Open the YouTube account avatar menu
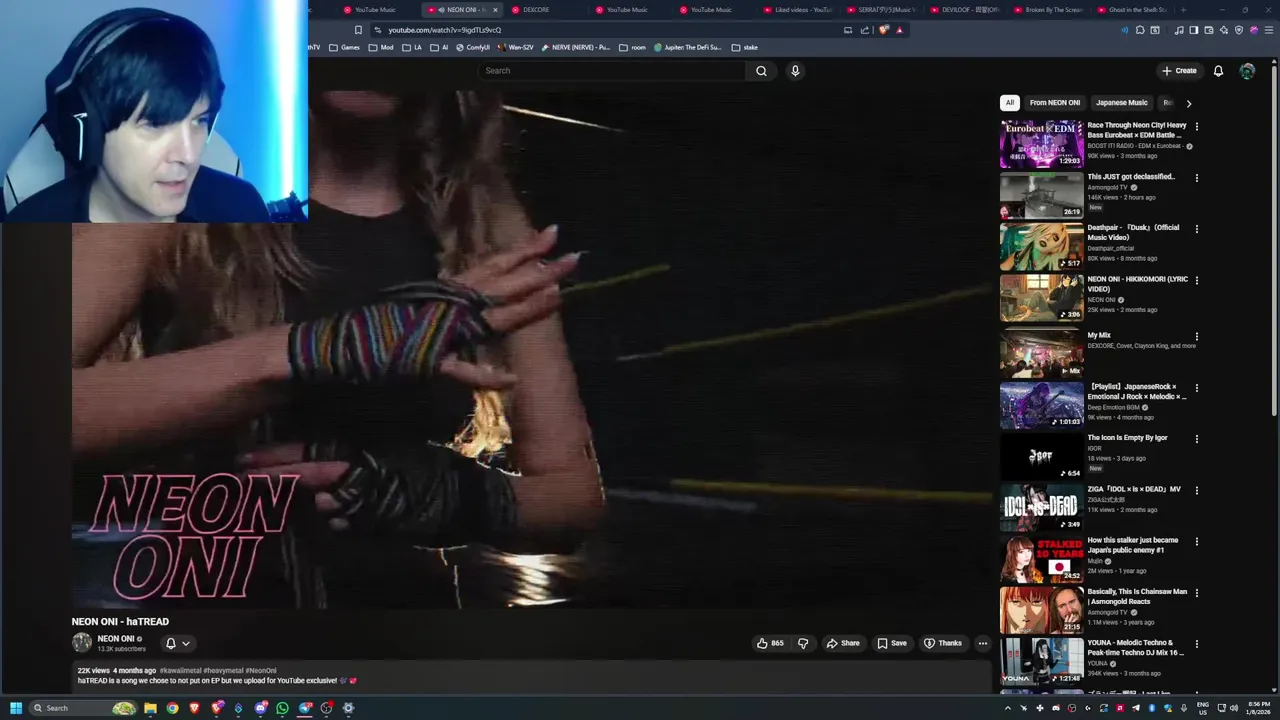Image resolution: width=1280 pixels, height=720 pixels. (x=1247, y=71)
